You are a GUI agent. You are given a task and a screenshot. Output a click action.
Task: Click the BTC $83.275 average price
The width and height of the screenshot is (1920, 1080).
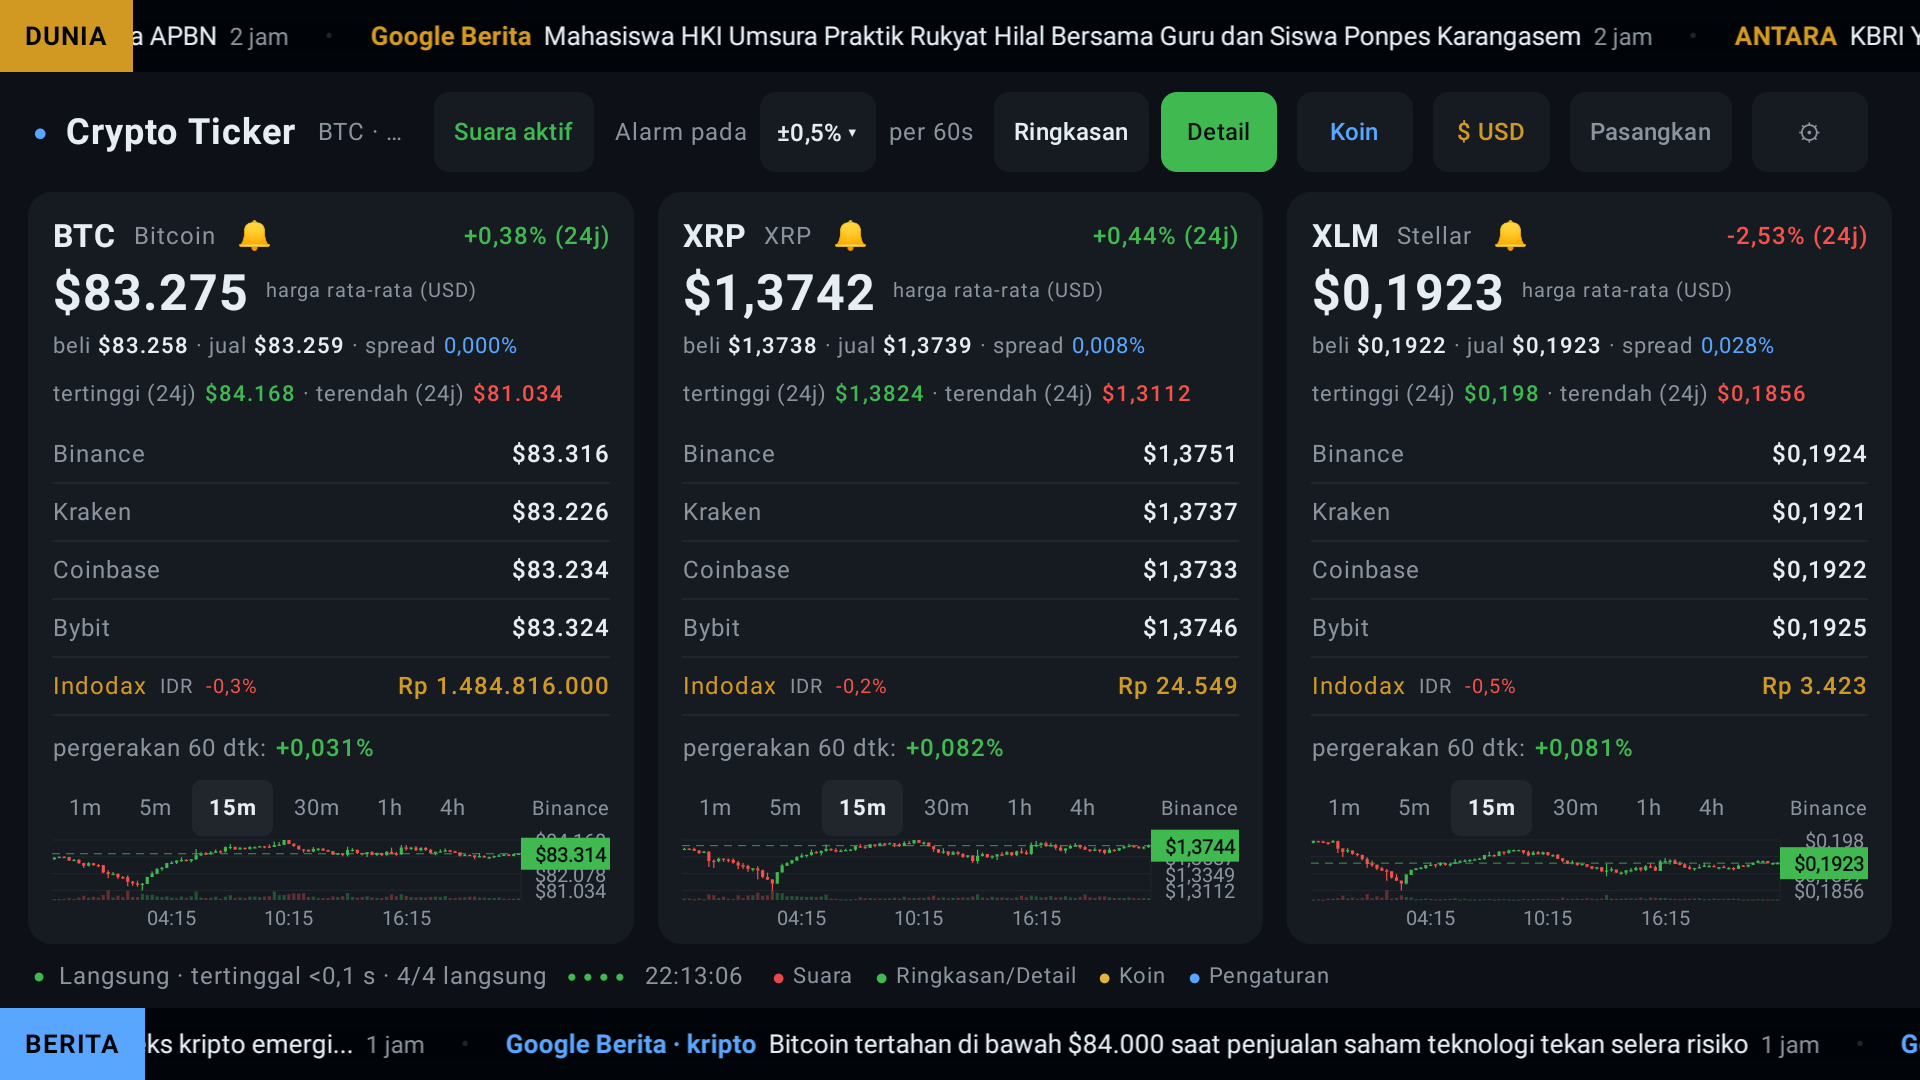[150, 292]
